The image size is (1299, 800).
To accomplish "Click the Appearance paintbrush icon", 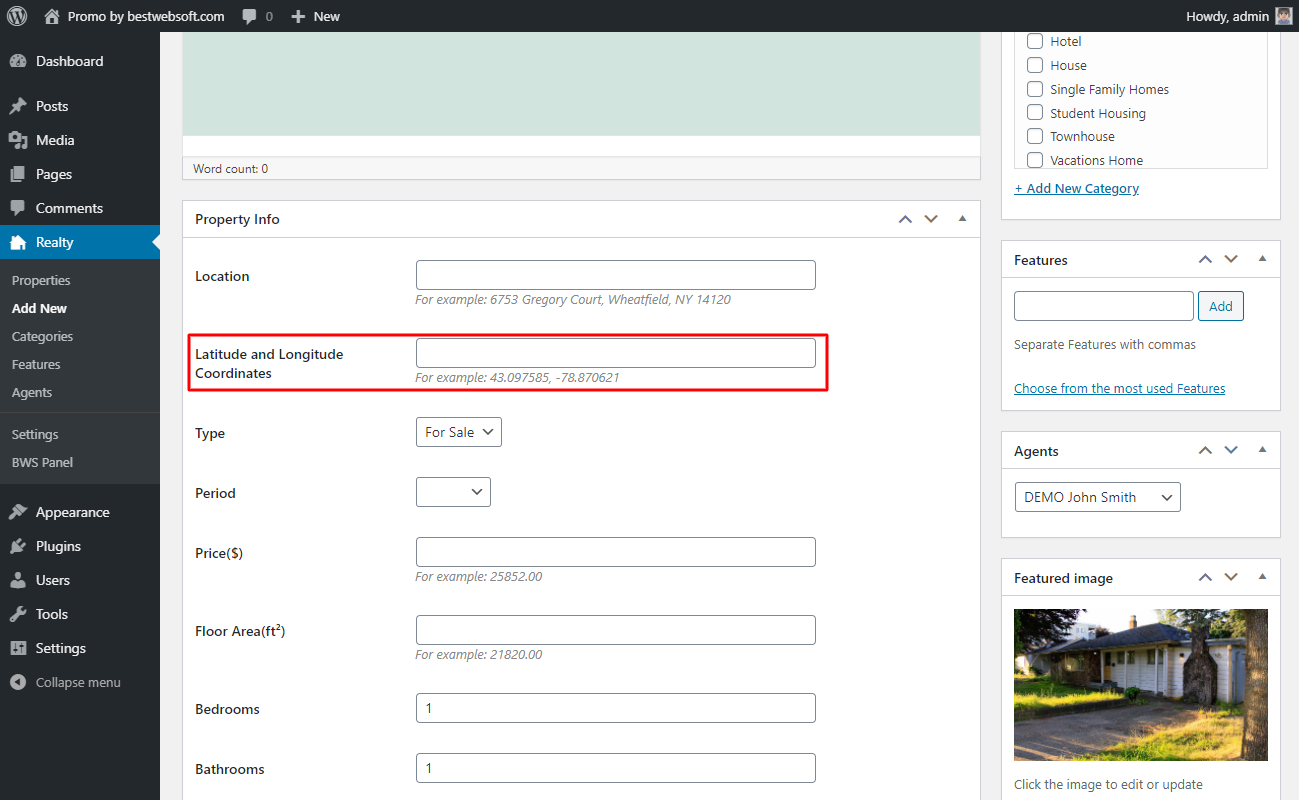I will (x=18, y=512).
